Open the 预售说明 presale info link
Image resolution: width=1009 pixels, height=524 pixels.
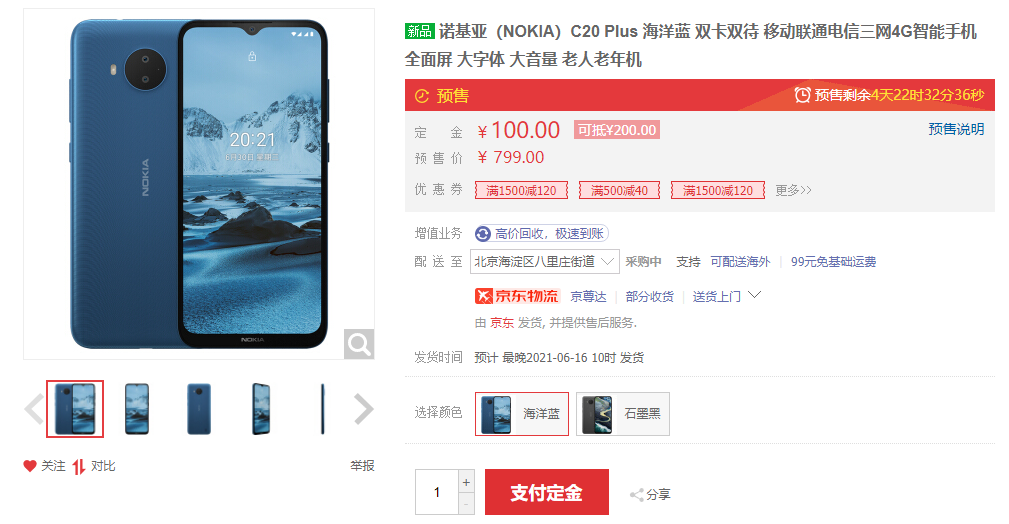956,129
